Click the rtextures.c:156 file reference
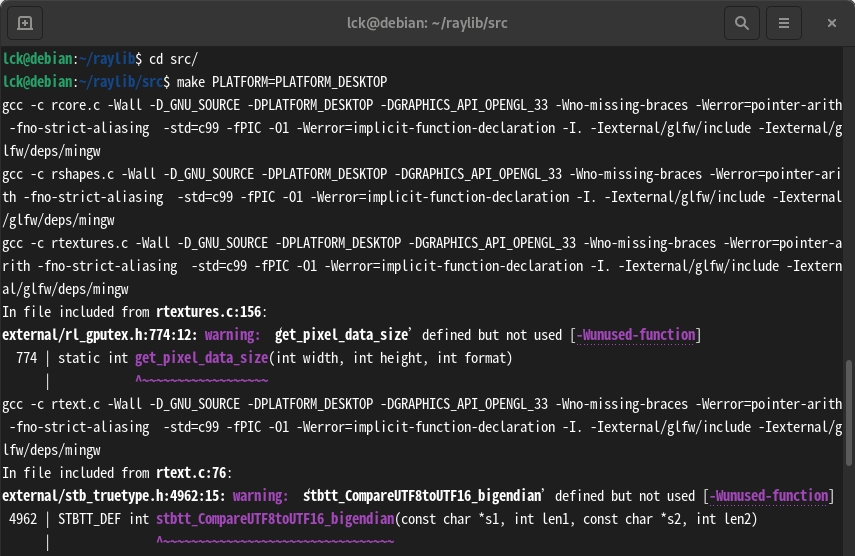 208,312
